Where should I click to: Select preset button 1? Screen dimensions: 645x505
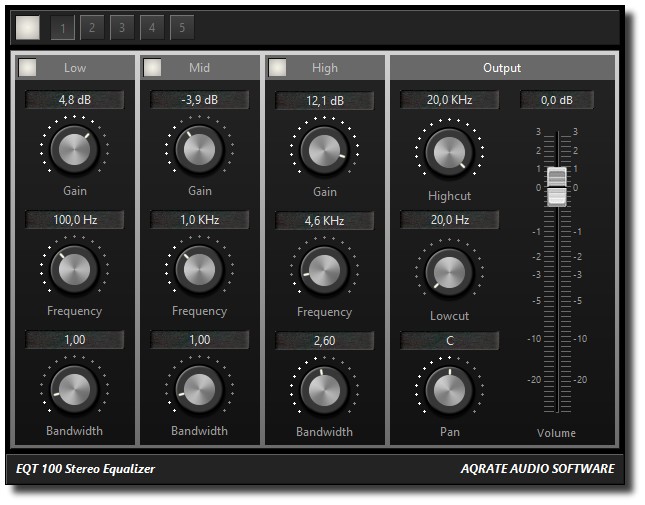(x=63, y=28)
